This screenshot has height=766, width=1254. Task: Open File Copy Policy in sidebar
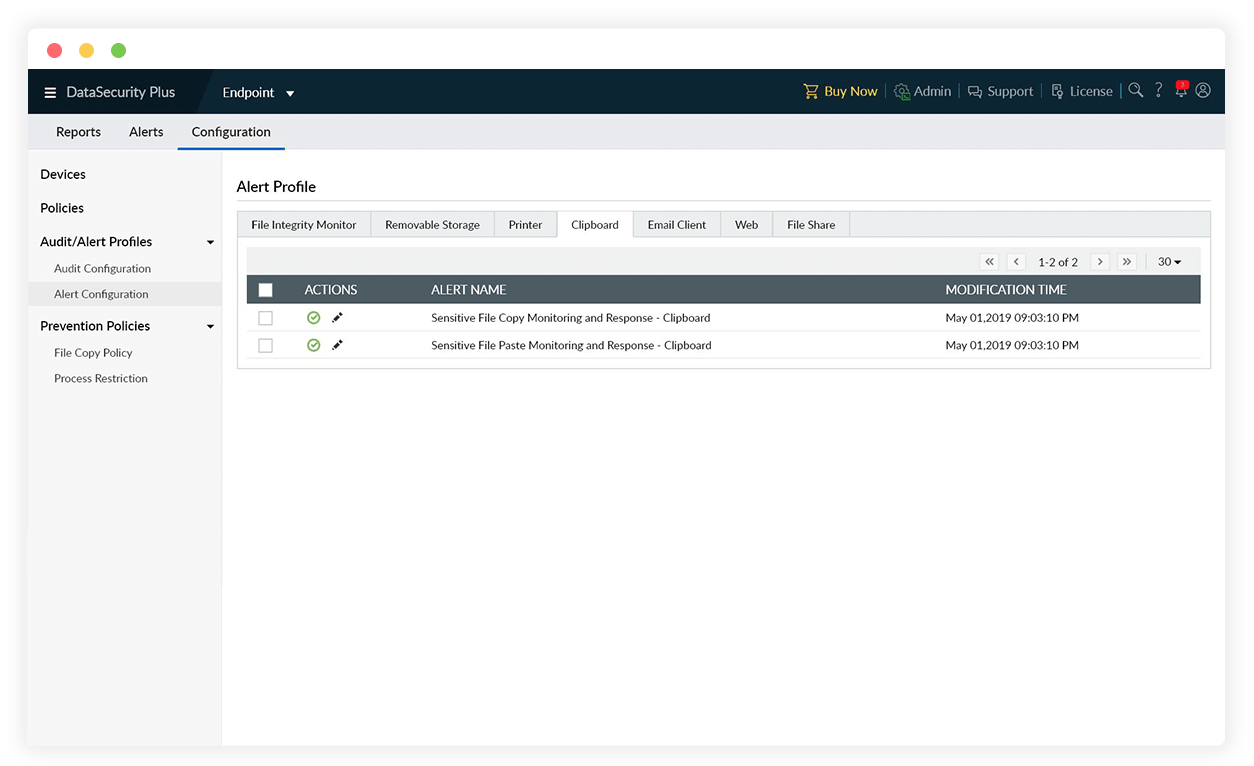(93, 353)
